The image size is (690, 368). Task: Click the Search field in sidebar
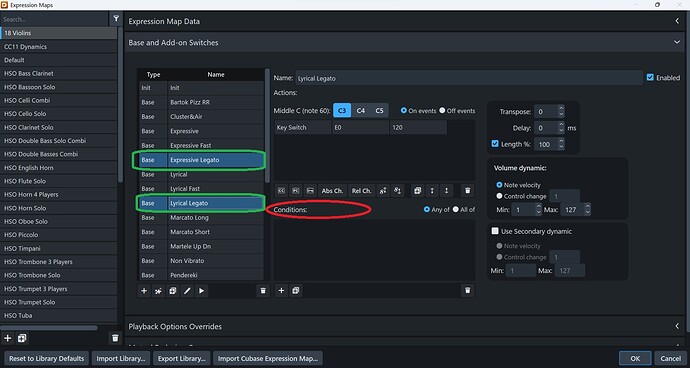pyautogui.click(x=54, y=19)
